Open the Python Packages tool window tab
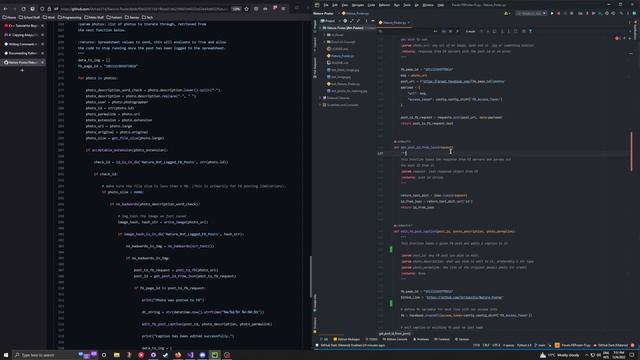 coord(347,340)
